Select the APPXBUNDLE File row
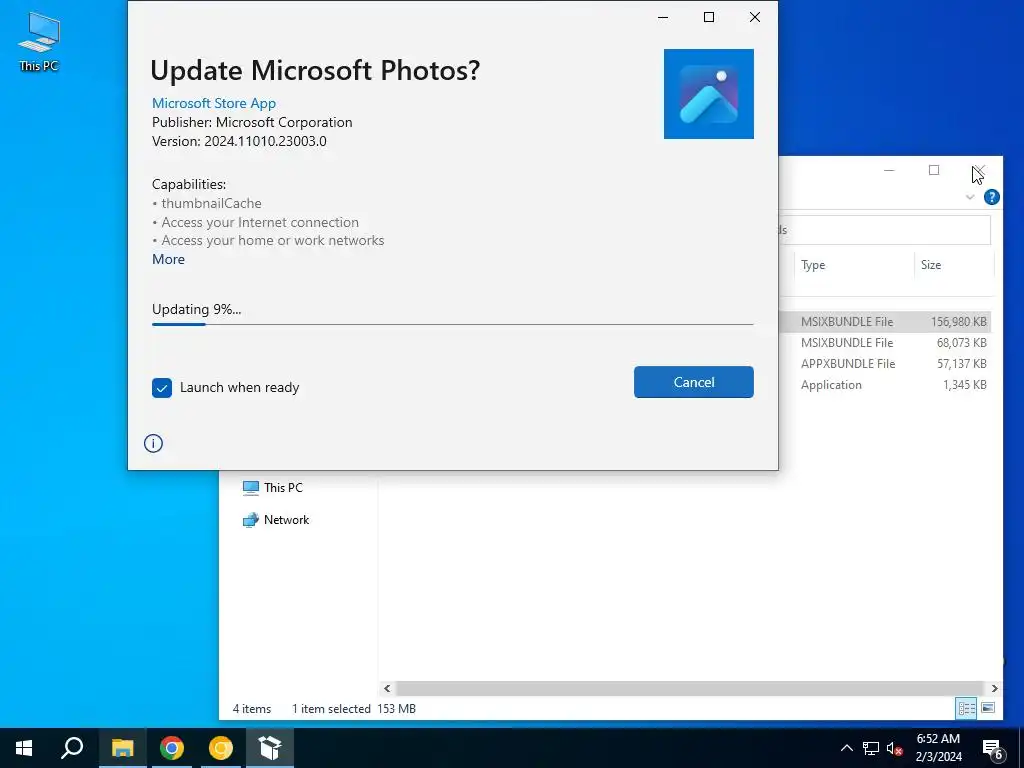Image resolution: width=1024 pixels, height=768 pixels. pyautogui.click(x=885, y=364)
